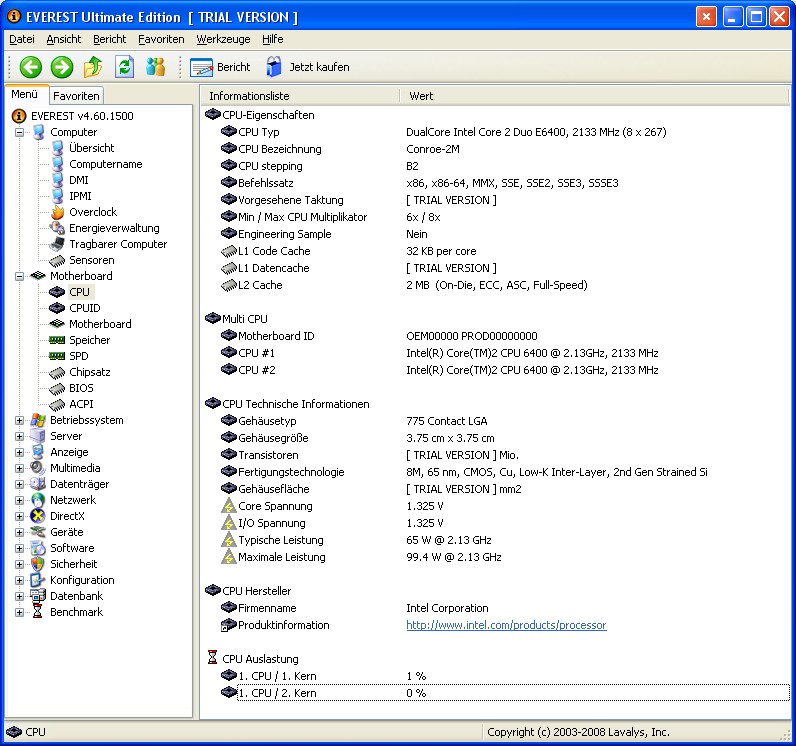Select the Energieverwaltung icon
The height and width of the screenshot is (746, 796).
tap(57, 228)
